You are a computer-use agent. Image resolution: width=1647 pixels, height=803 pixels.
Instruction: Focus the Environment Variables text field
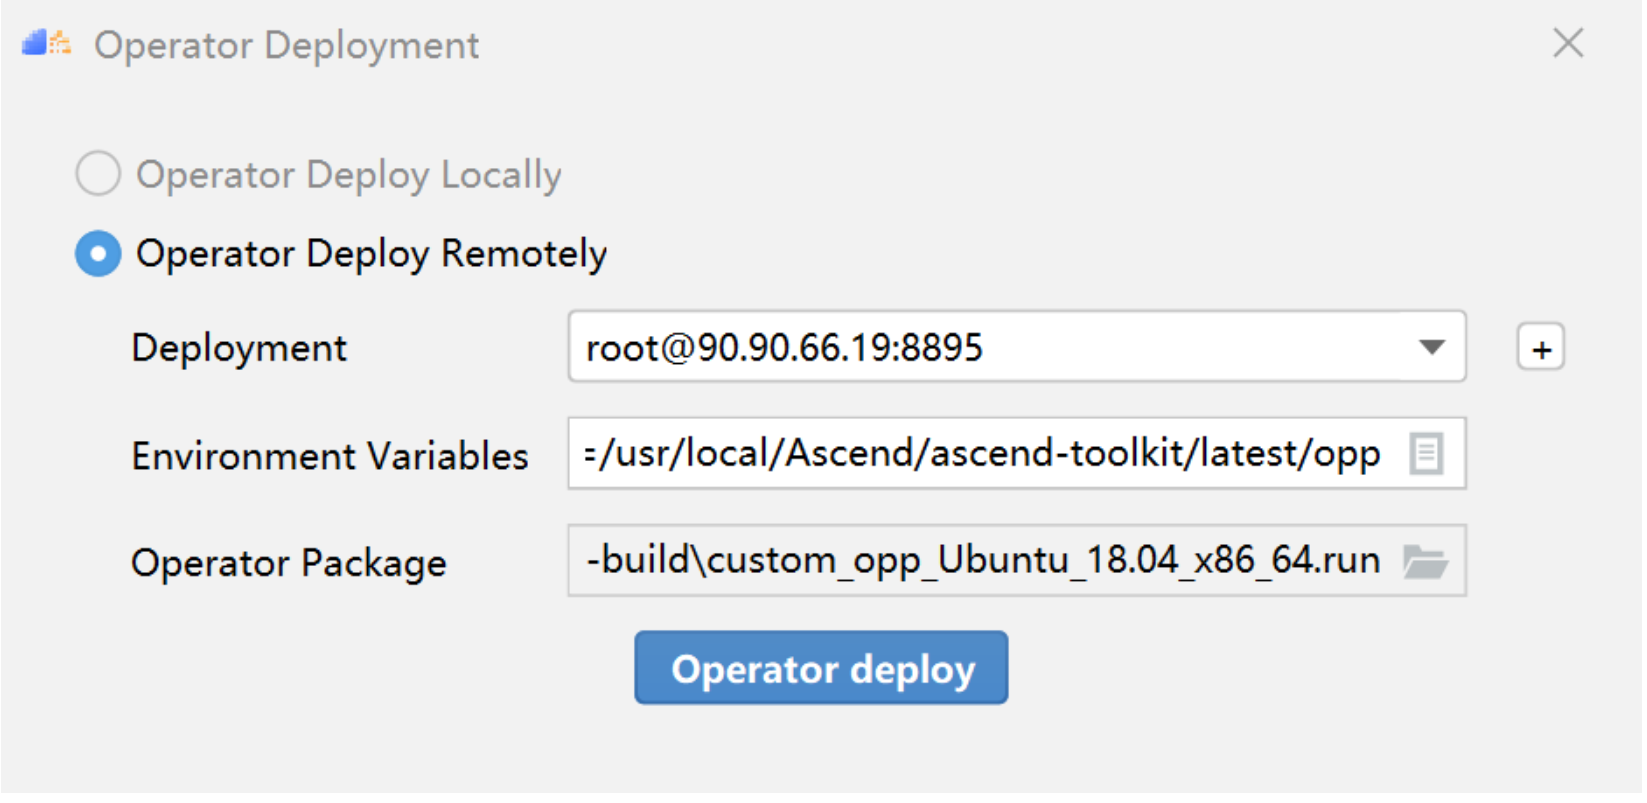coord(1016,454)
